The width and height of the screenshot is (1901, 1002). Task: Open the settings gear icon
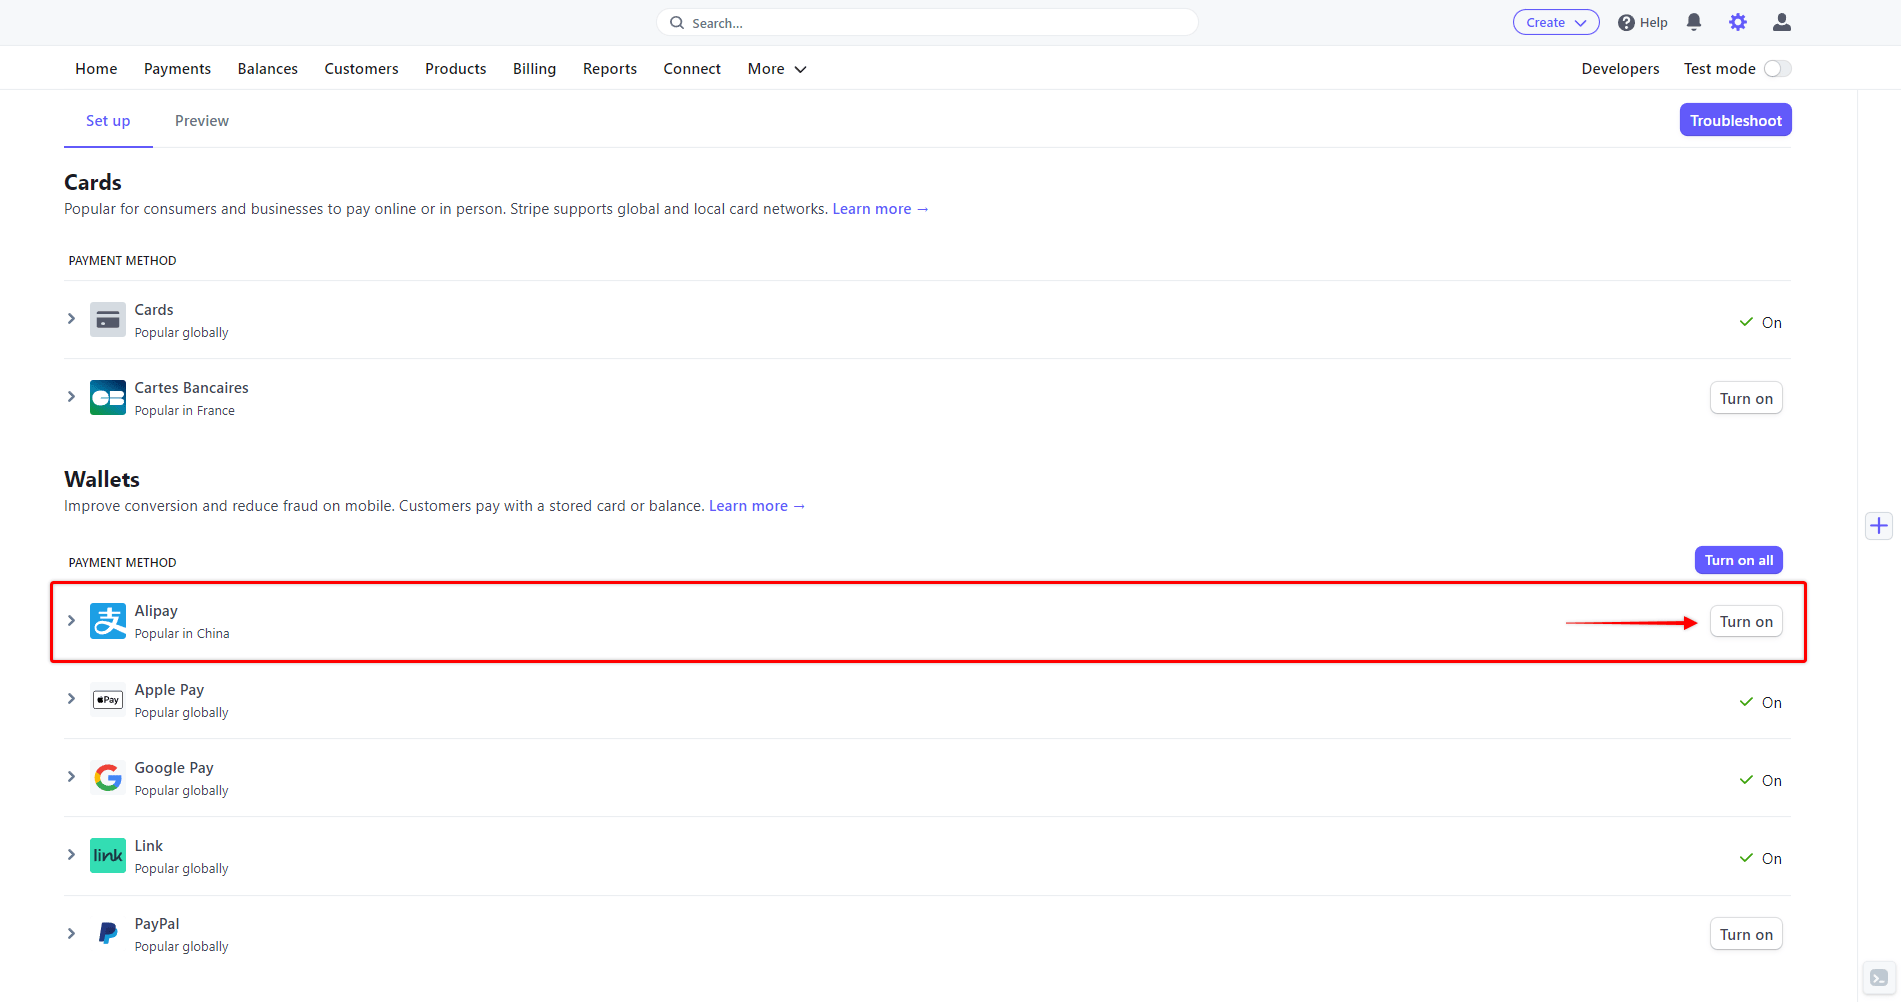[1738, 22]
